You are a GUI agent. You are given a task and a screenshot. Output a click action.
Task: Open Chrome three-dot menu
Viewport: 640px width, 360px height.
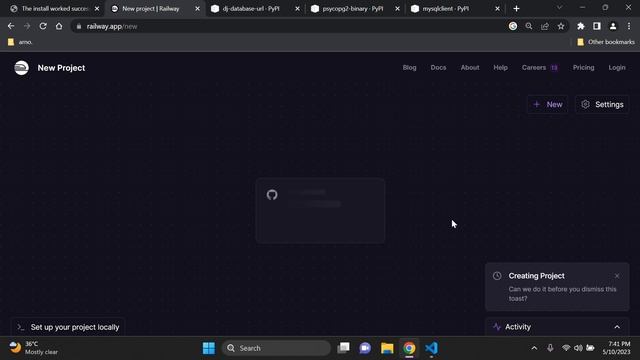[629, 26]
